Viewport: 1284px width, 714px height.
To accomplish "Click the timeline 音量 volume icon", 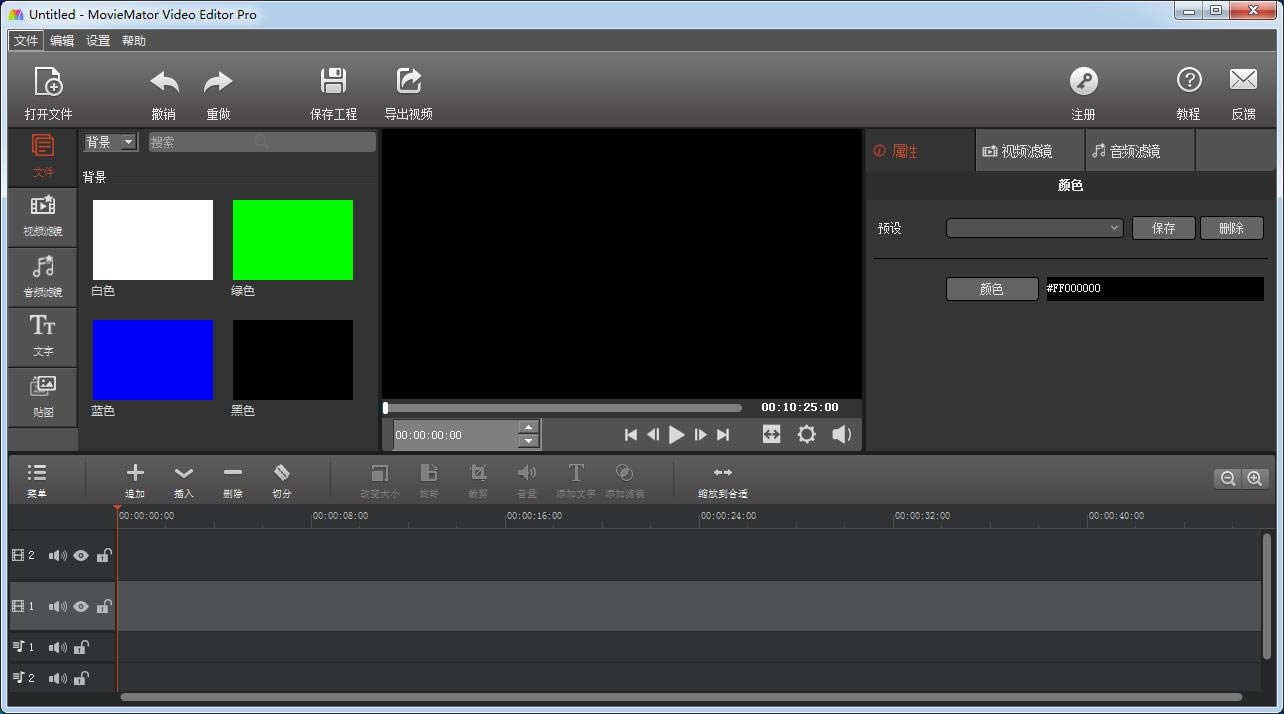I will pyautogui.click(x=527, y=472).
